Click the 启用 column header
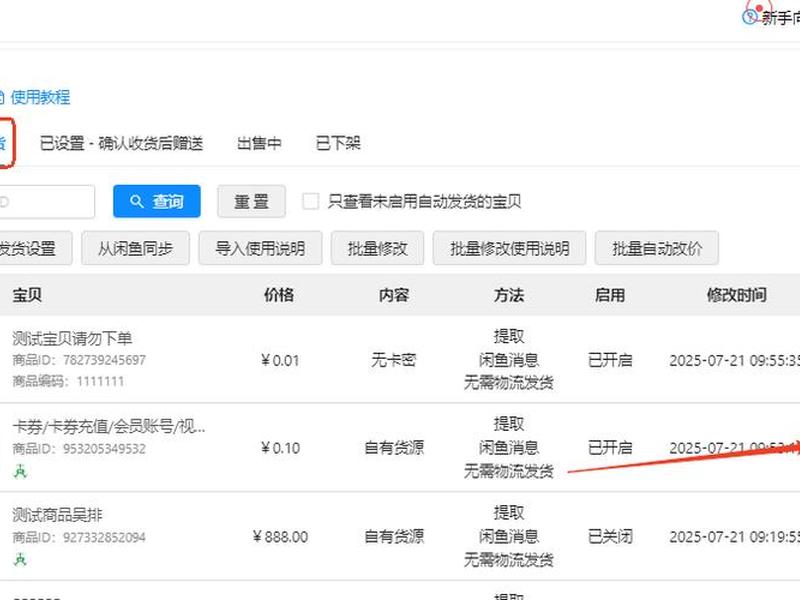This screenshot has width=800, height=600. pyautogui.click(x=610, y=295)
